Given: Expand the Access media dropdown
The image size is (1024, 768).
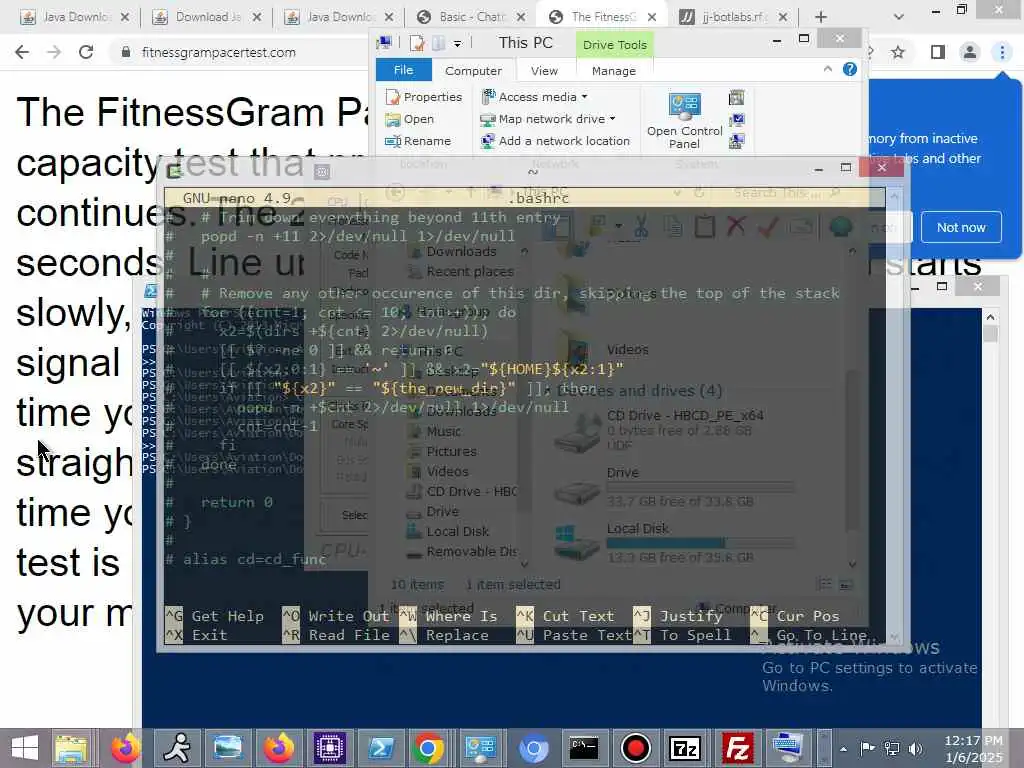Looking at the screenshot, I should (584, 97).
